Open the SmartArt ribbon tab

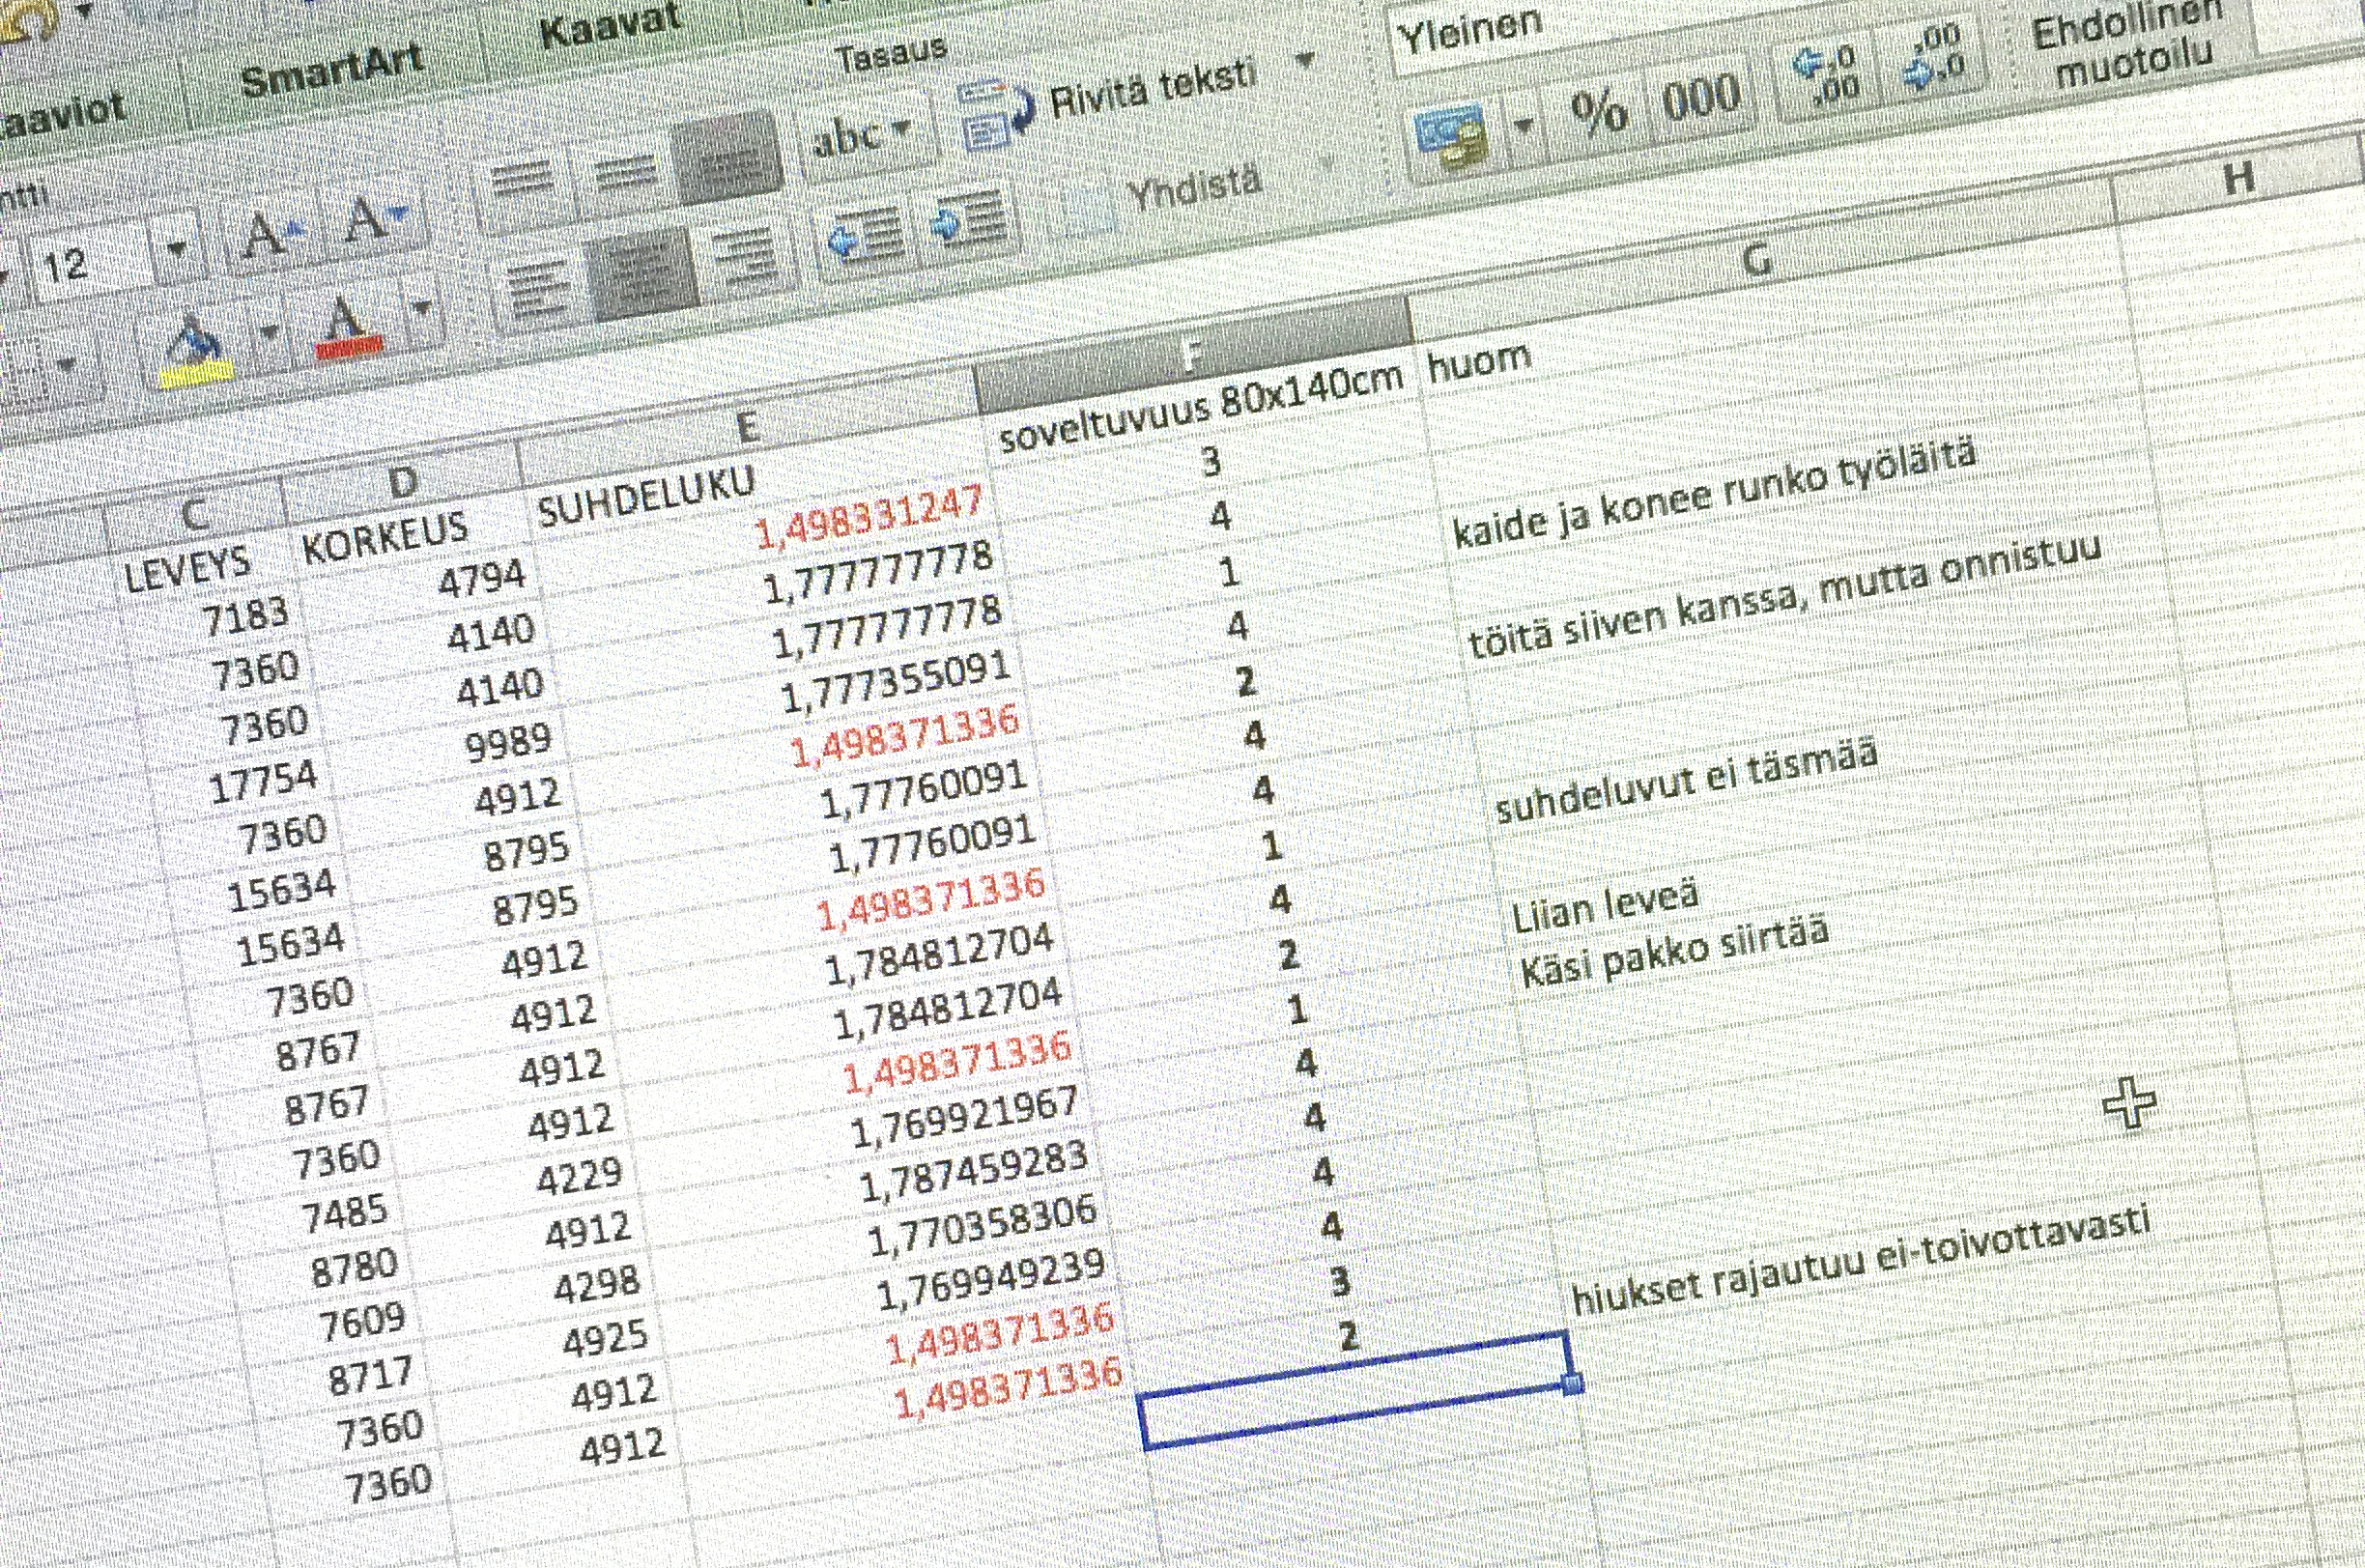coord(331,70)
